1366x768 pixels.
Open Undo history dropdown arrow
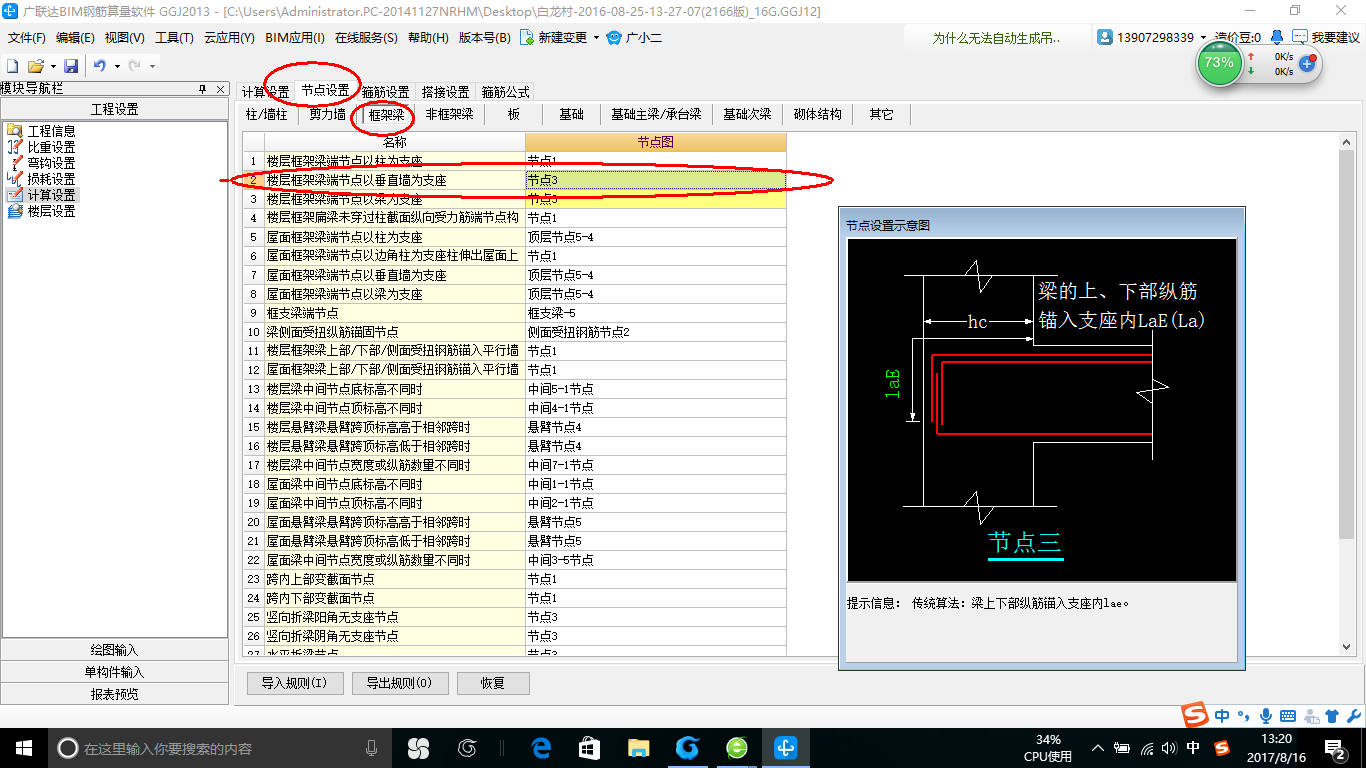[116, 65]
